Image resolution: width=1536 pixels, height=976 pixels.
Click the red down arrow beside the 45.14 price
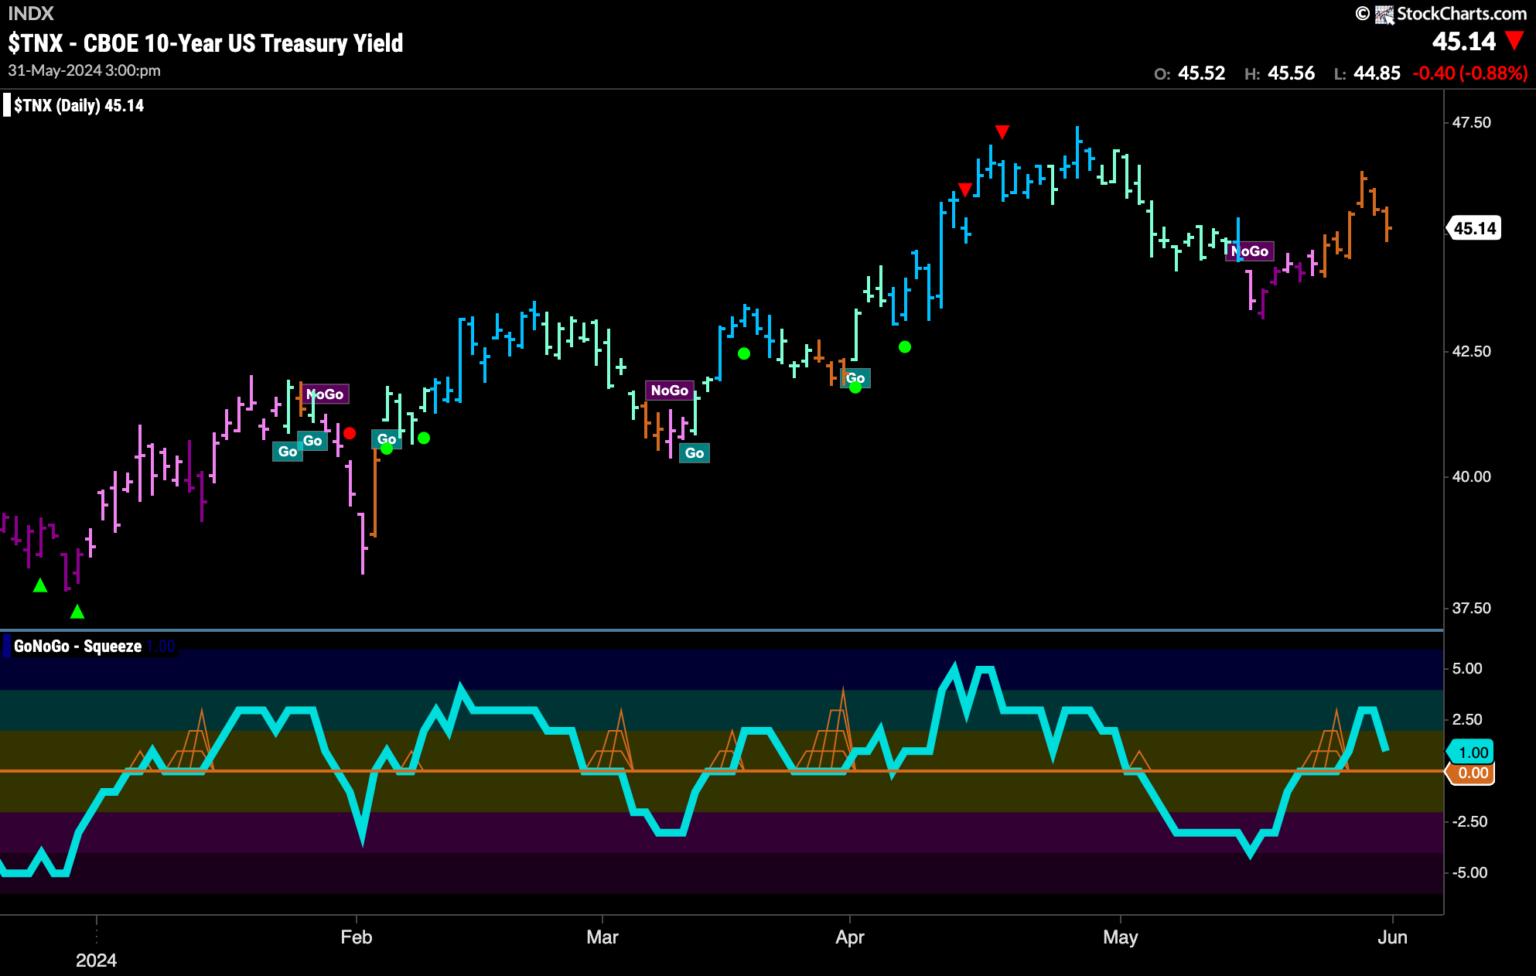1515,41
